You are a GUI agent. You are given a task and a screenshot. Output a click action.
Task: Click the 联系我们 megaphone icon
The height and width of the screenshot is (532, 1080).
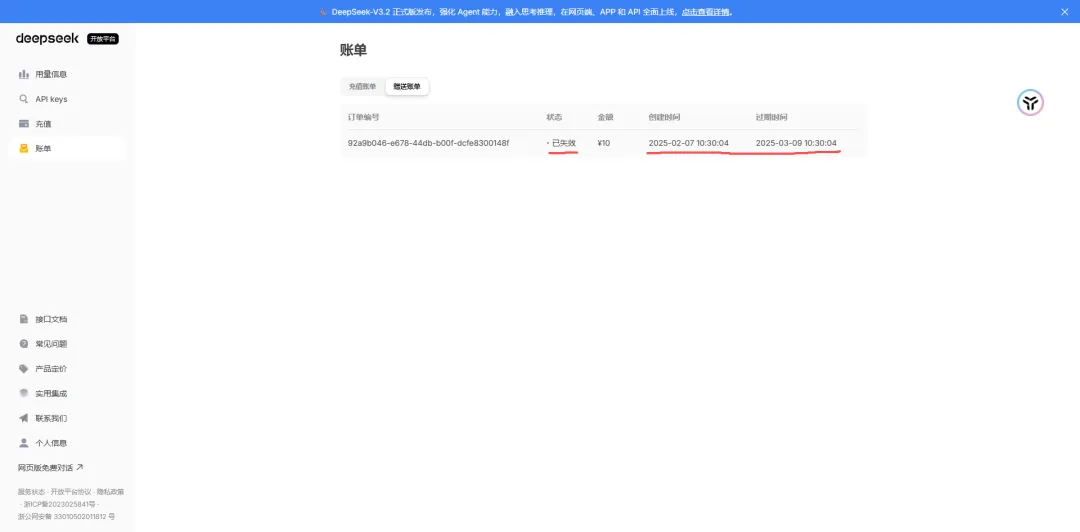point(23,418)
